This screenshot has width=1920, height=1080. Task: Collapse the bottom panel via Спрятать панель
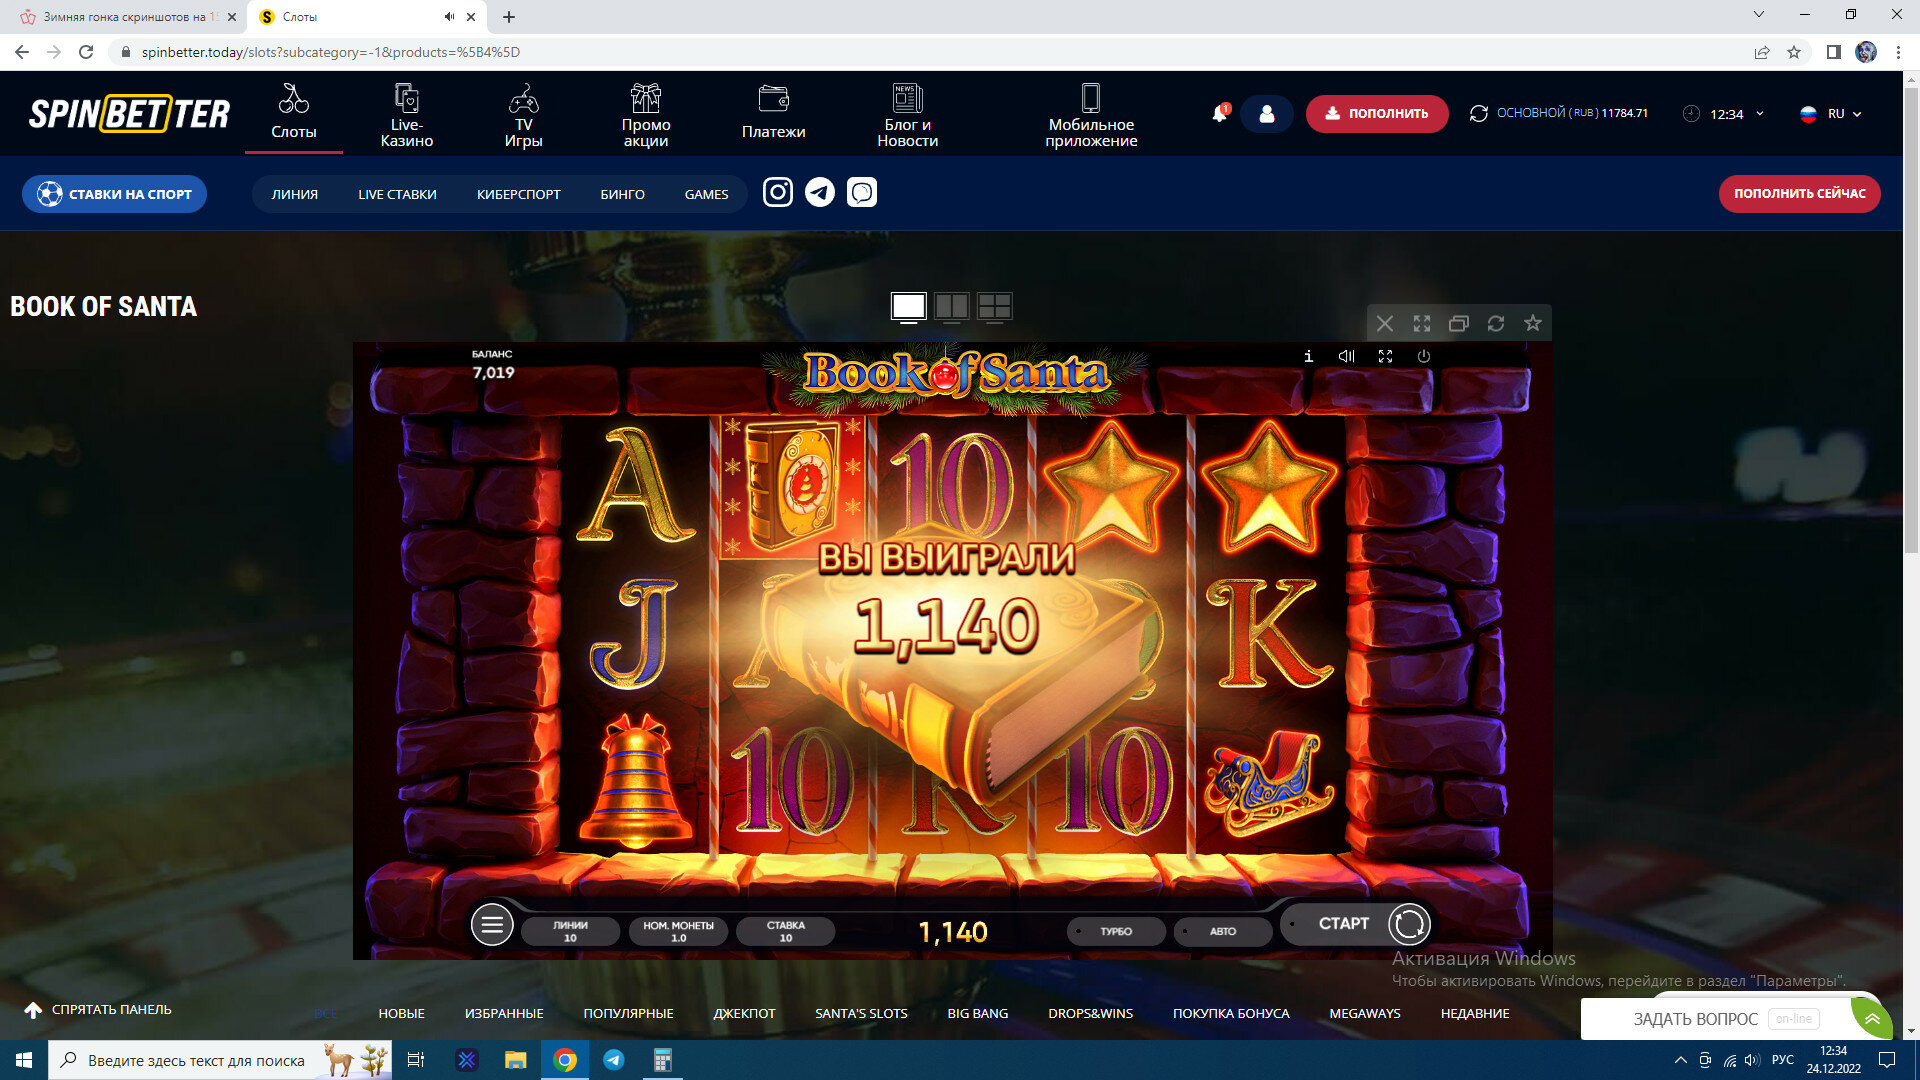pos(98,1010)
